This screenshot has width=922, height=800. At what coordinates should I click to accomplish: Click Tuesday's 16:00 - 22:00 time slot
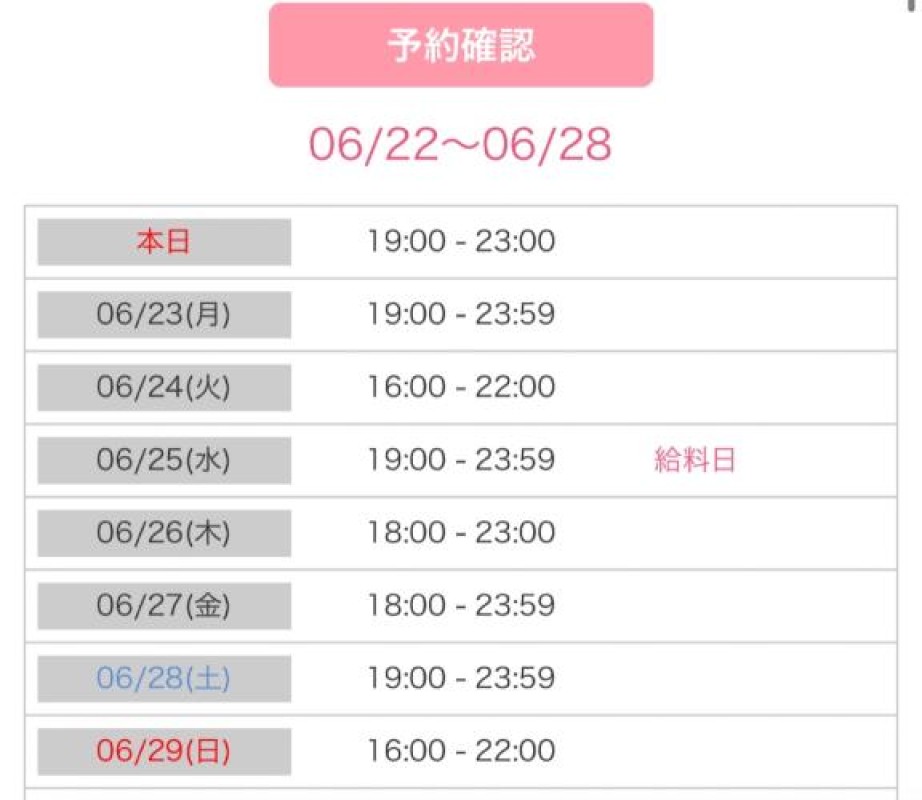click(462, 387)
